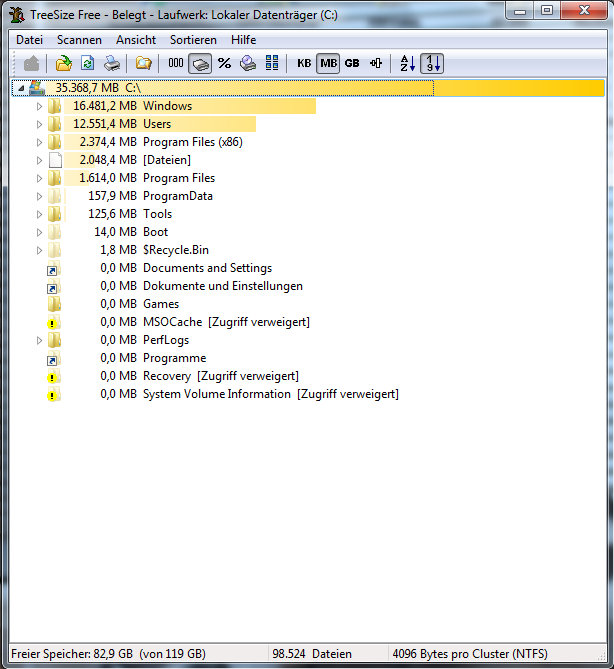Screen dimensions: 614x669
Task: Open the Scannen menu
Action: click(79, 40)
